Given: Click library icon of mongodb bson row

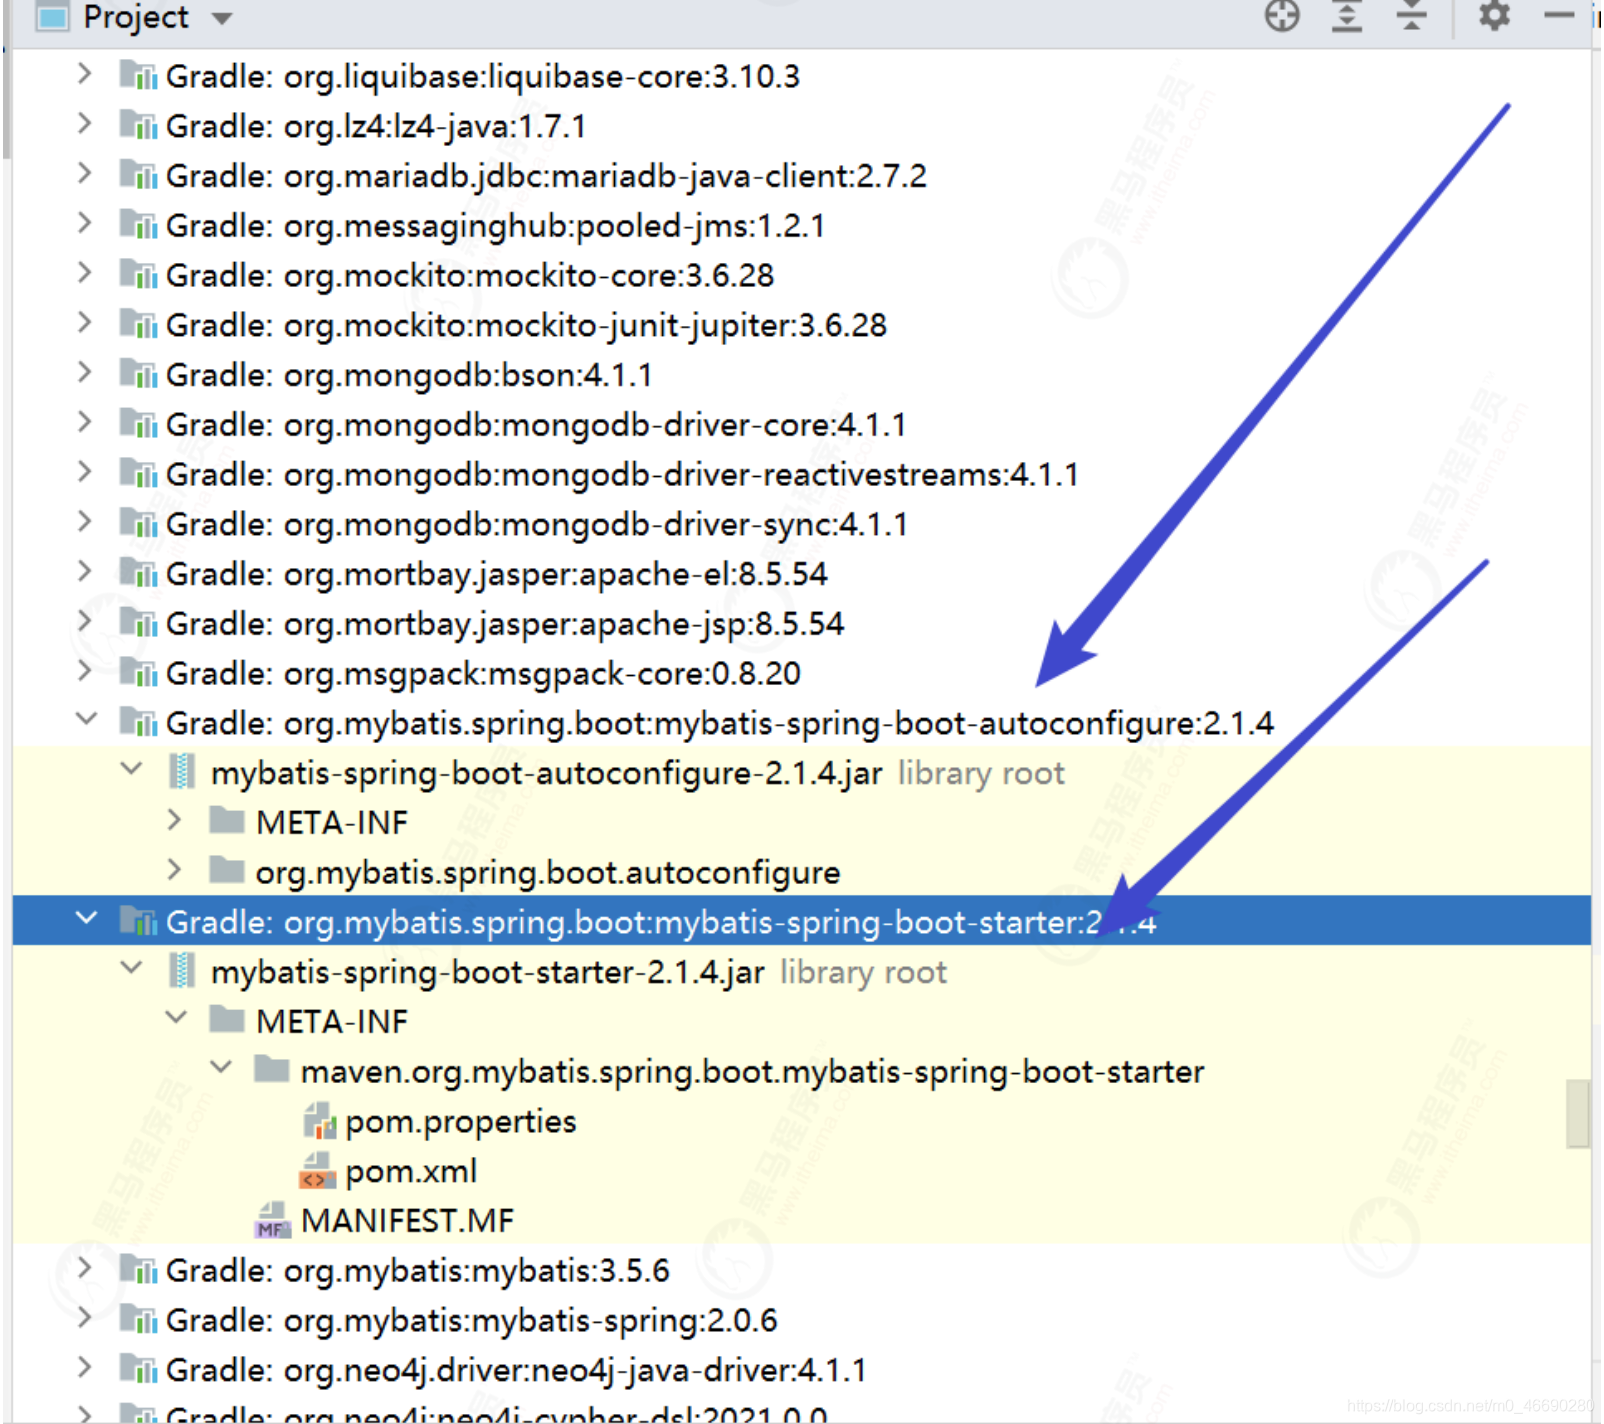Looking at the screenshot, I should click(138, 374).
